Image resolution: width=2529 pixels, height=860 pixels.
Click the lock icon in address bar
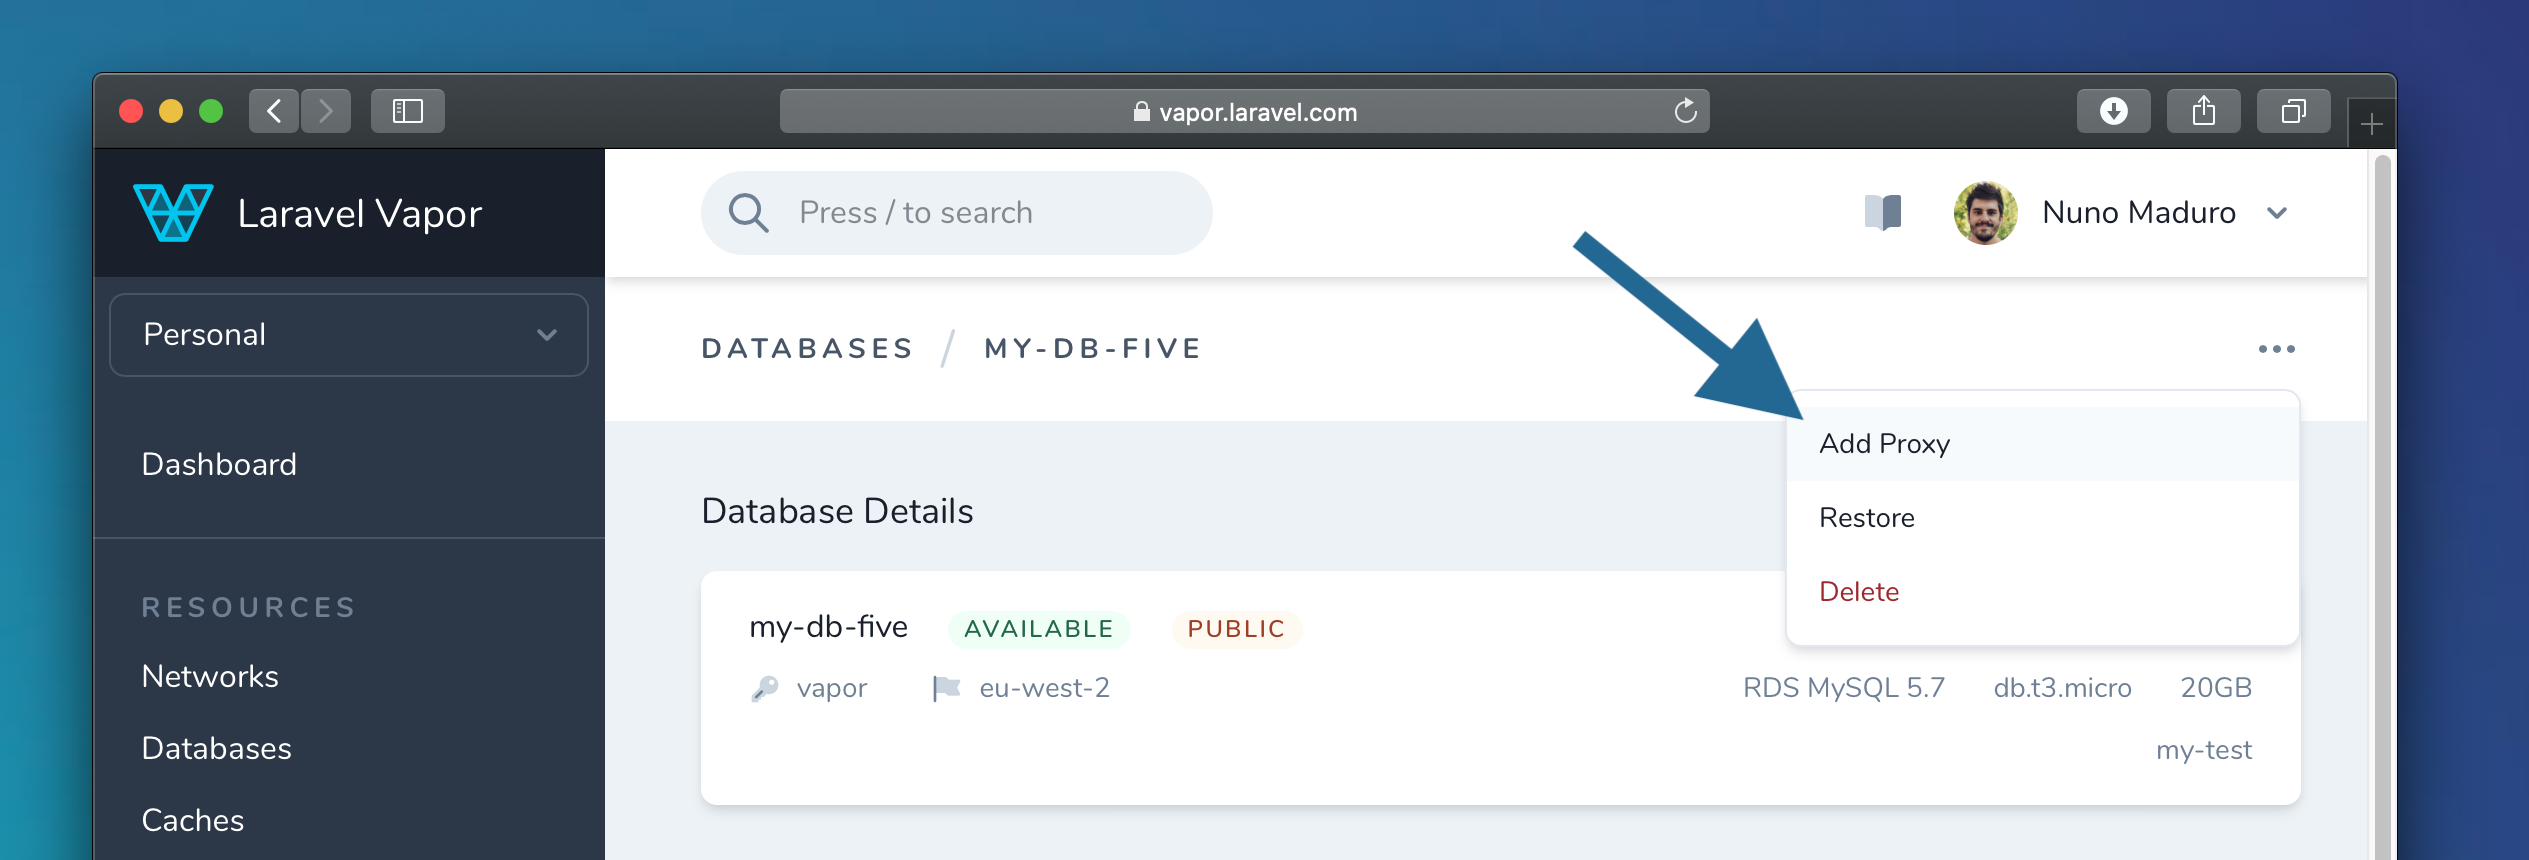[x=1141, y=112]
